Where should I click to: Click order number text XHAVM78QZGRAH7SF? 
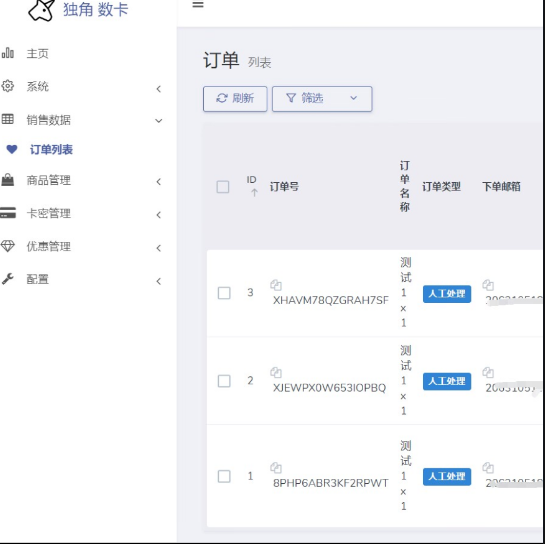(331, 300)
